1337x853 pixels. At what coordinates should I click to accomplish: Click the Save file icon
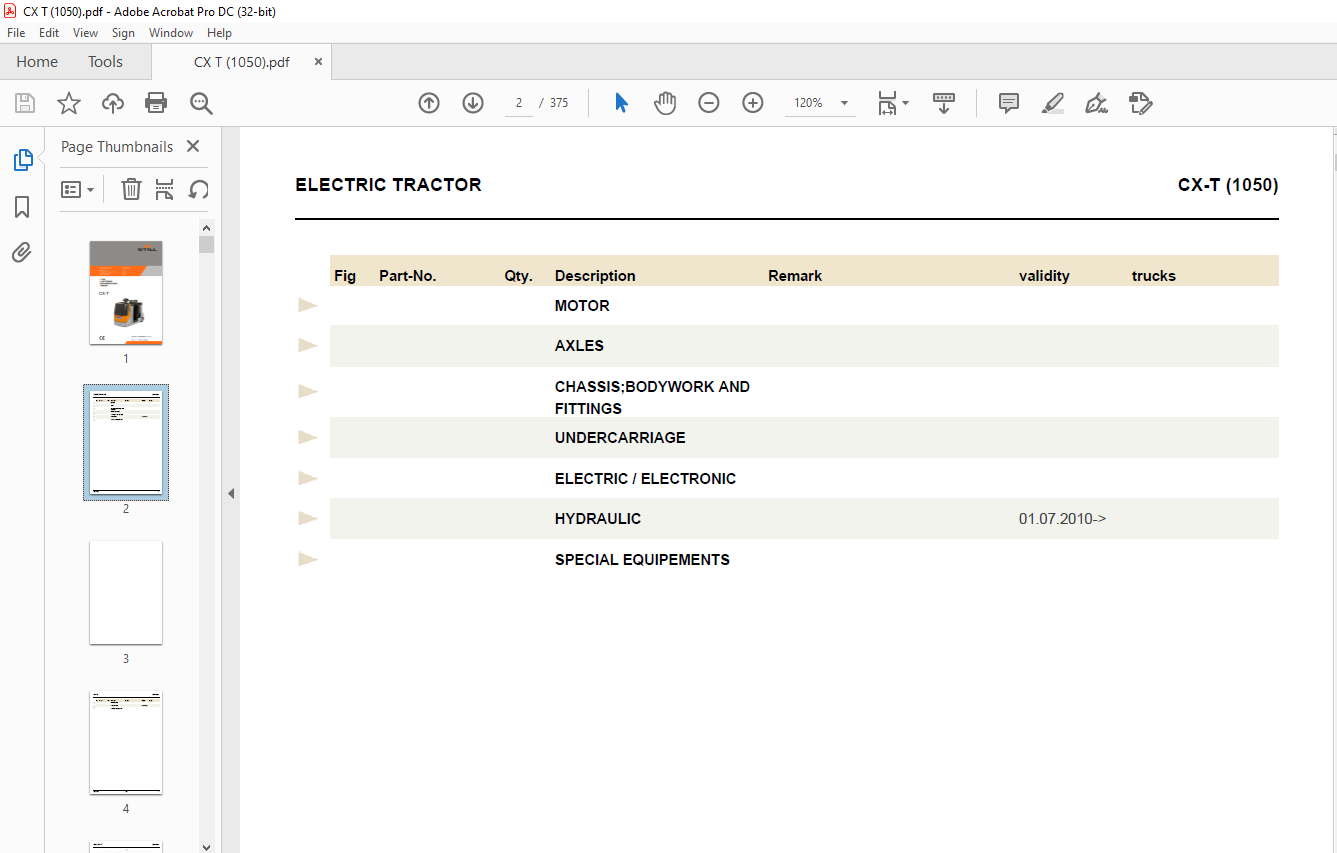(25, 103)
